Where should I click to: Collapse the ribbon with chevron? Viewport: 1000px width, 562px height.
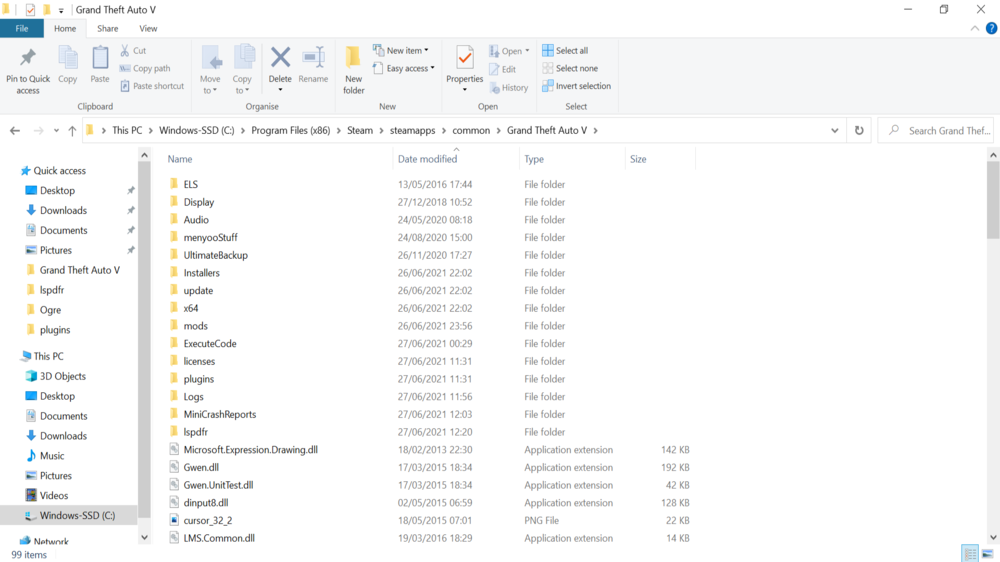[976, 29]
